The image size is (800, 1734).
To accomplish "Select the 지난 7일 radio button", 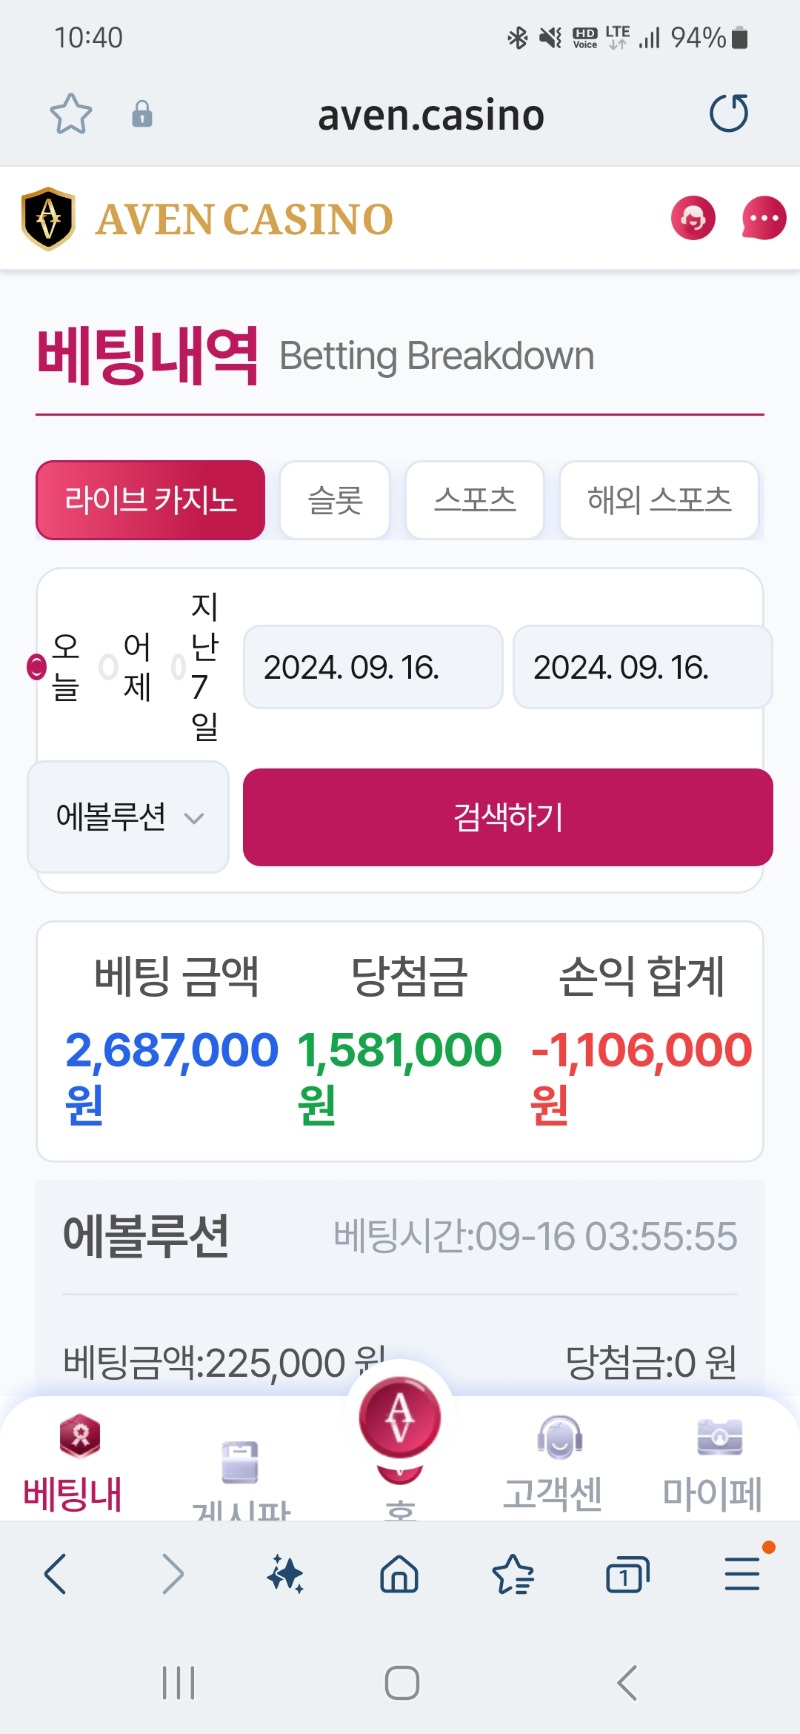I will pos(178,666).
